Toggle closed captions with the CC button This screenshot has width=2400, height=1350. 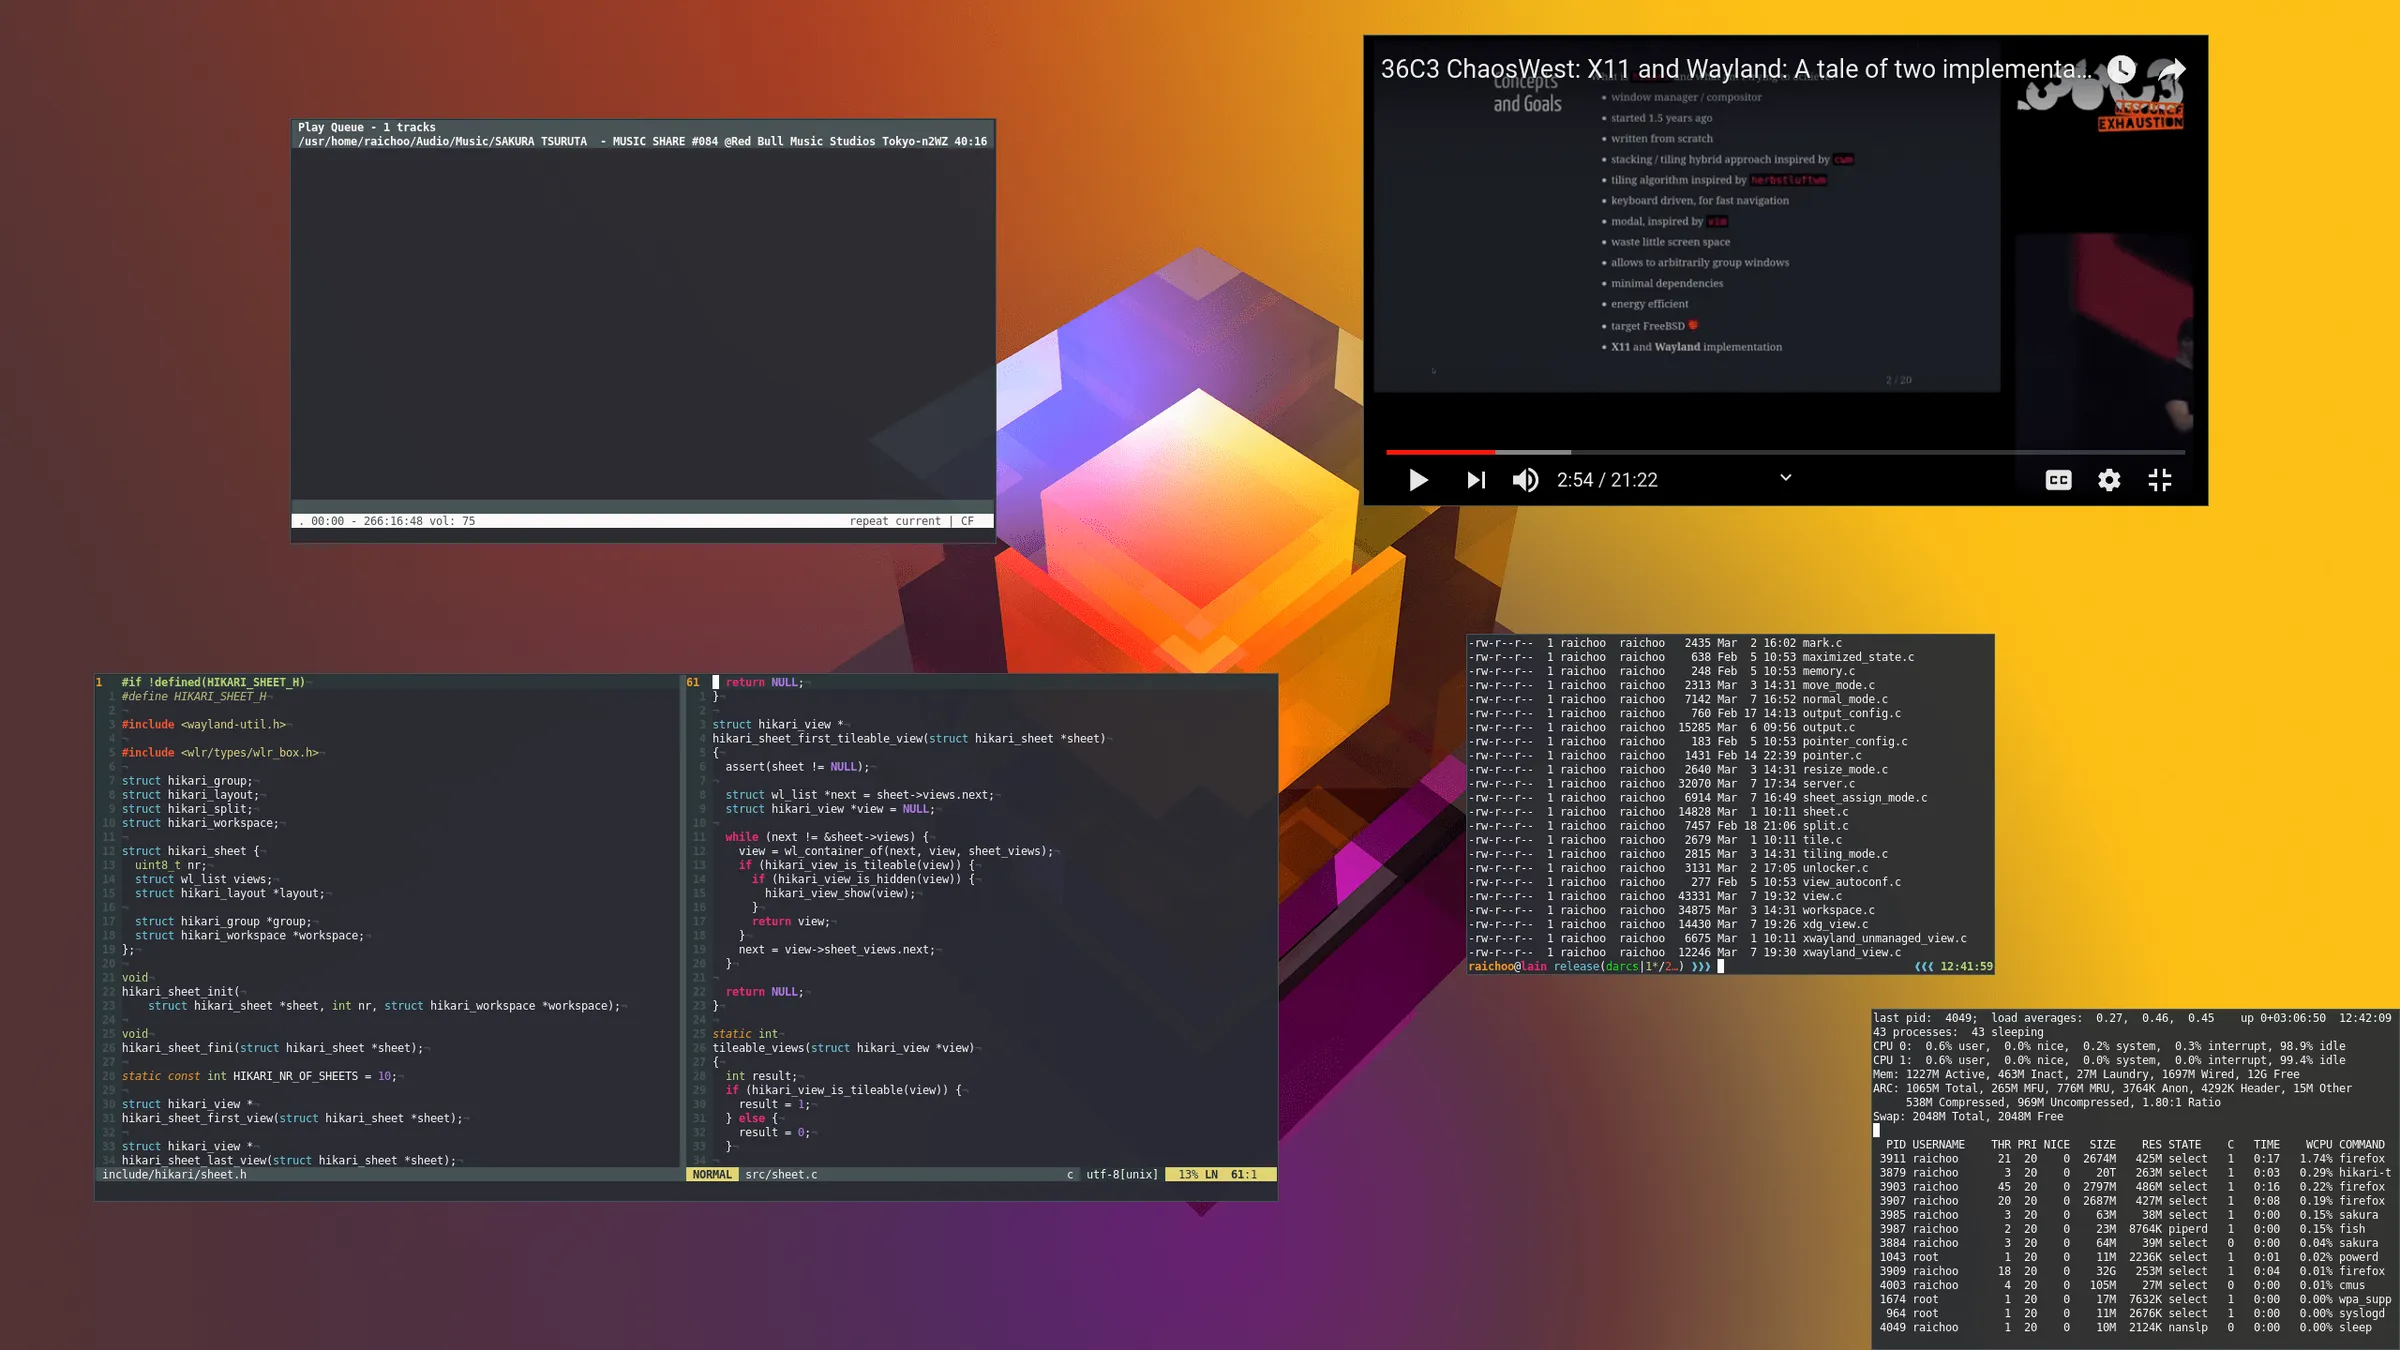pyautogui.click(x=2057, y=480)
